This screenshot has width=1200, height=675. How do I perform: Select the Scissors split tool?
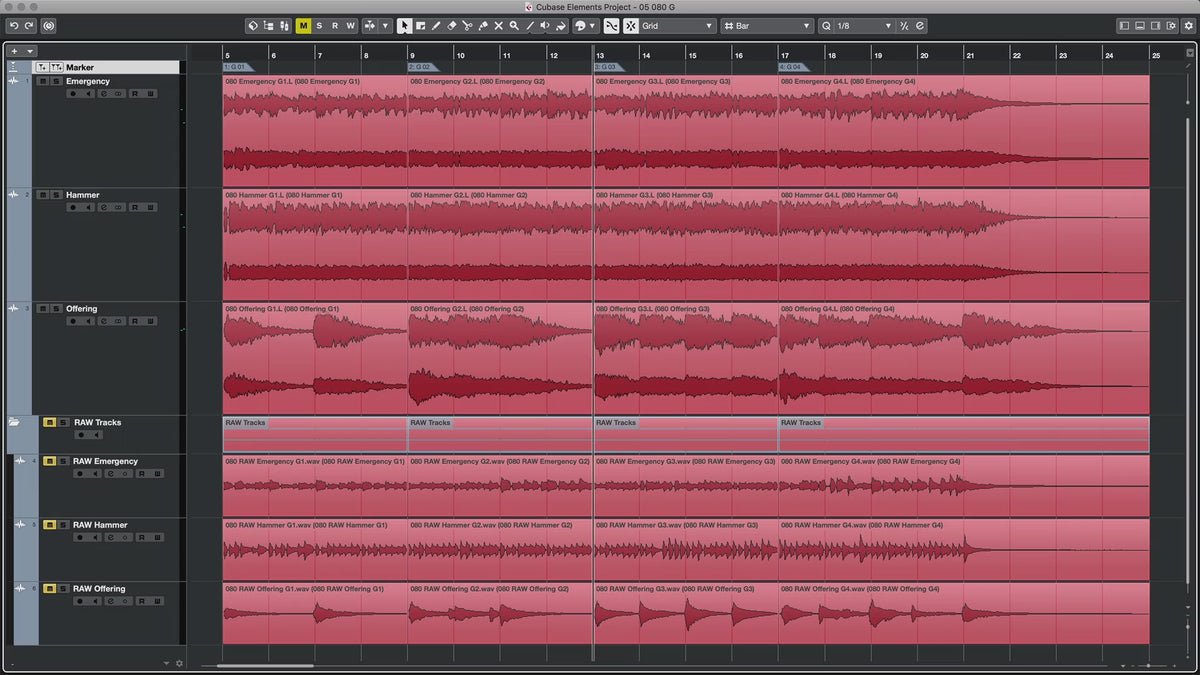(x=467, y=26)
